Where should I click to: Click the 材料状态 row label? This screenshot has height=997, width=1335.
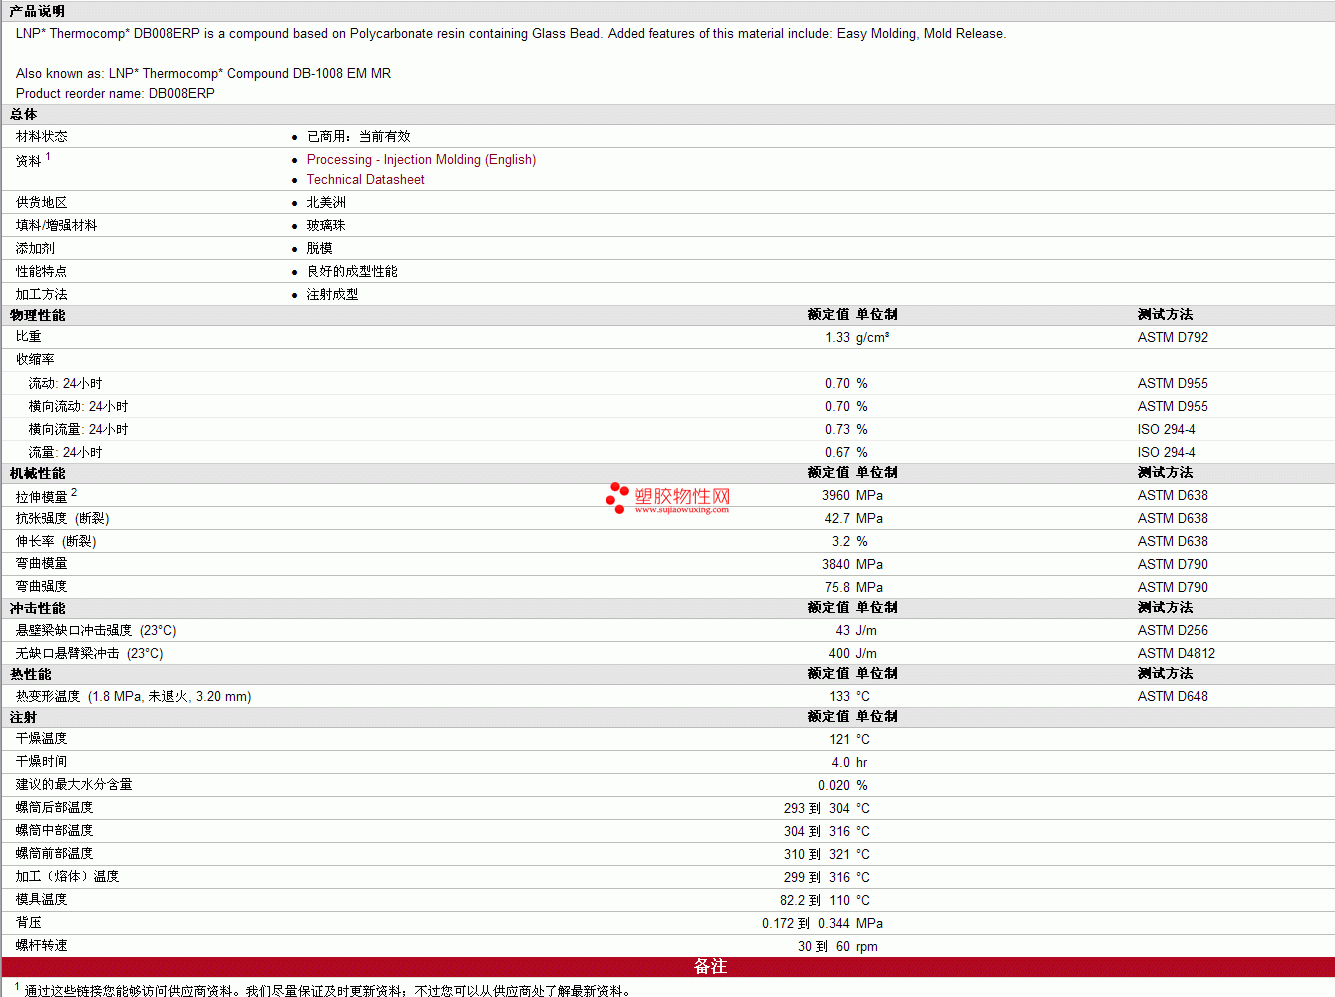[x=42, y=137]
